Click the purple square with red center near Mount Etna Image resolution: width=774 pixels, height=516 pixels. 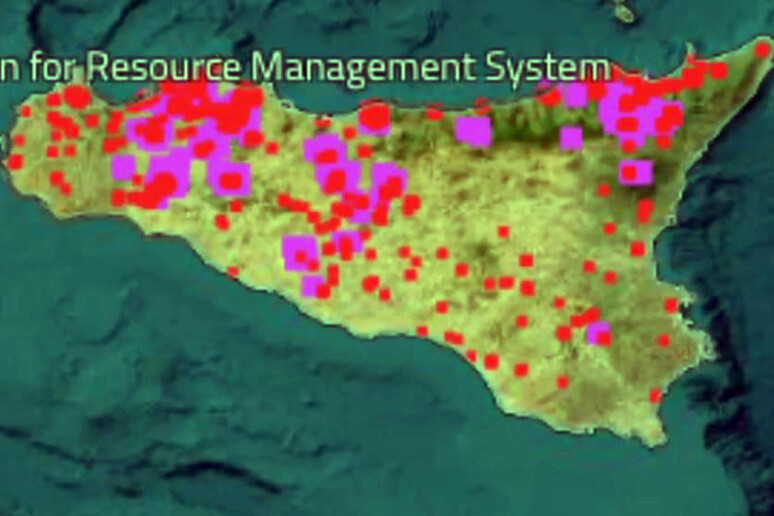click(636, 173)
